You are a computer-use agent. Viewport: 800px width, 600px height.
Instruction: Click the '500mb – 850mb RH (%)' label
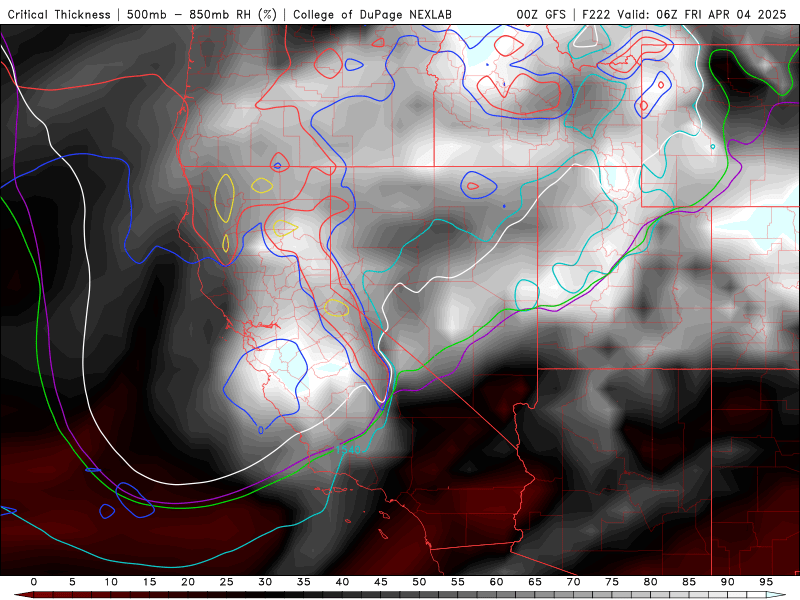pyautogui.click(x=202, y=15)
